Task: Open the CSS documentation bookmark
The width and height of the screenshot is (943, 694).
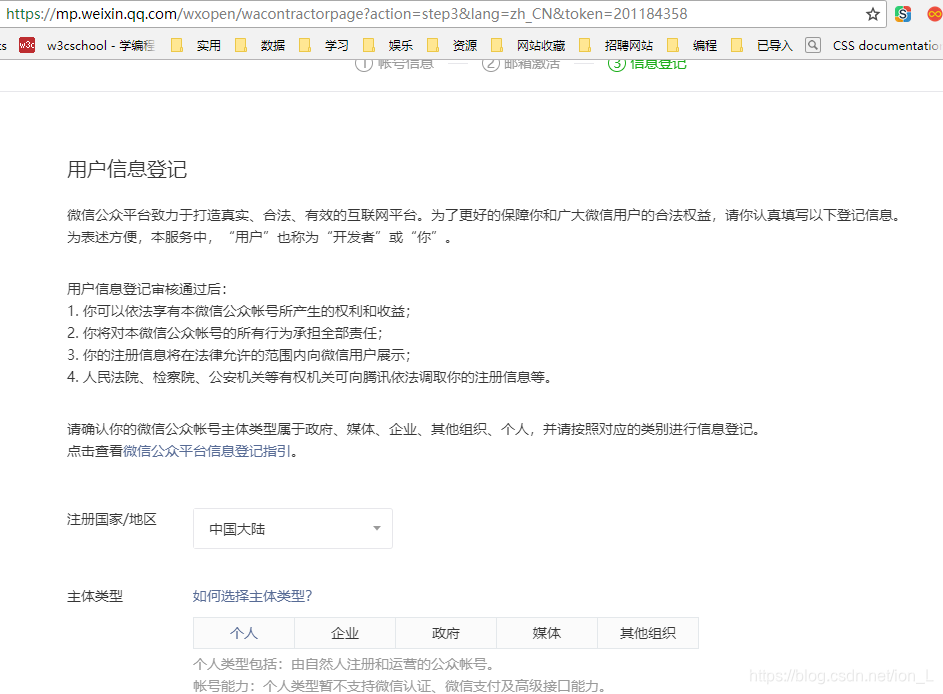Action: (873, 45)
